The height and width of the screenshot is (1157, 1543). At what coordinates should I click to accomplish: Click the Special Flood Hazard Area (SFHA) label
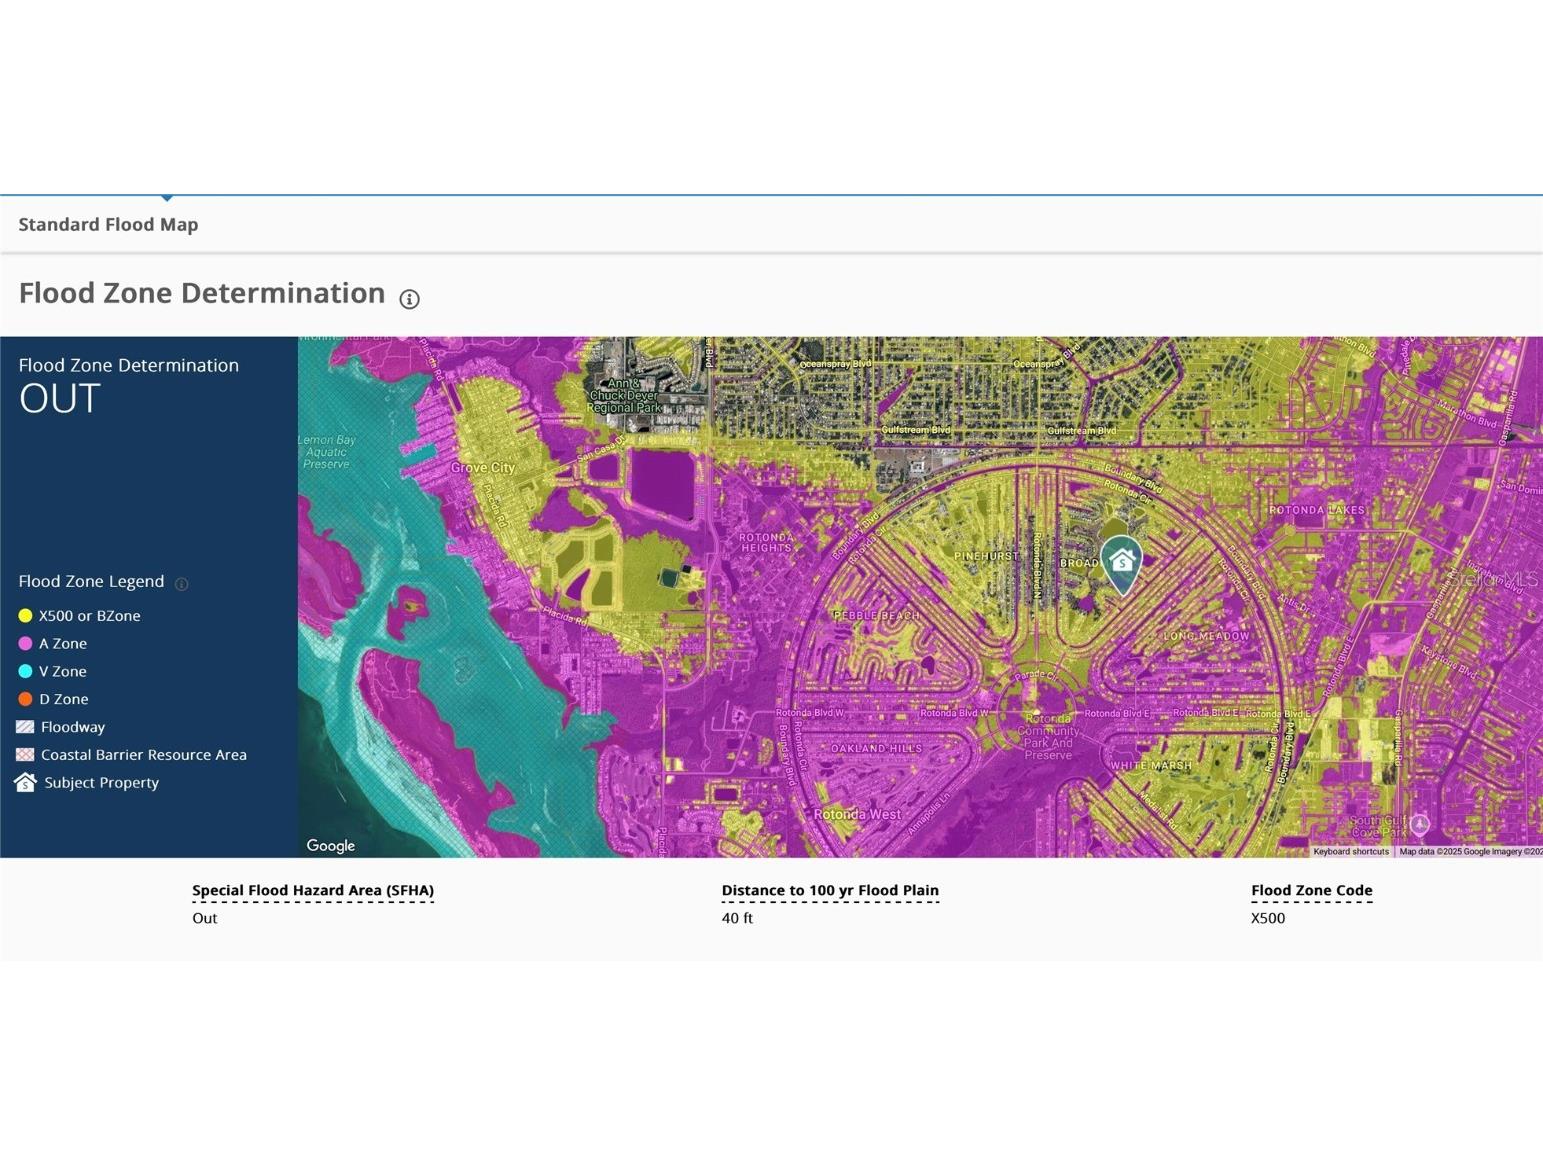click(312, 890)
